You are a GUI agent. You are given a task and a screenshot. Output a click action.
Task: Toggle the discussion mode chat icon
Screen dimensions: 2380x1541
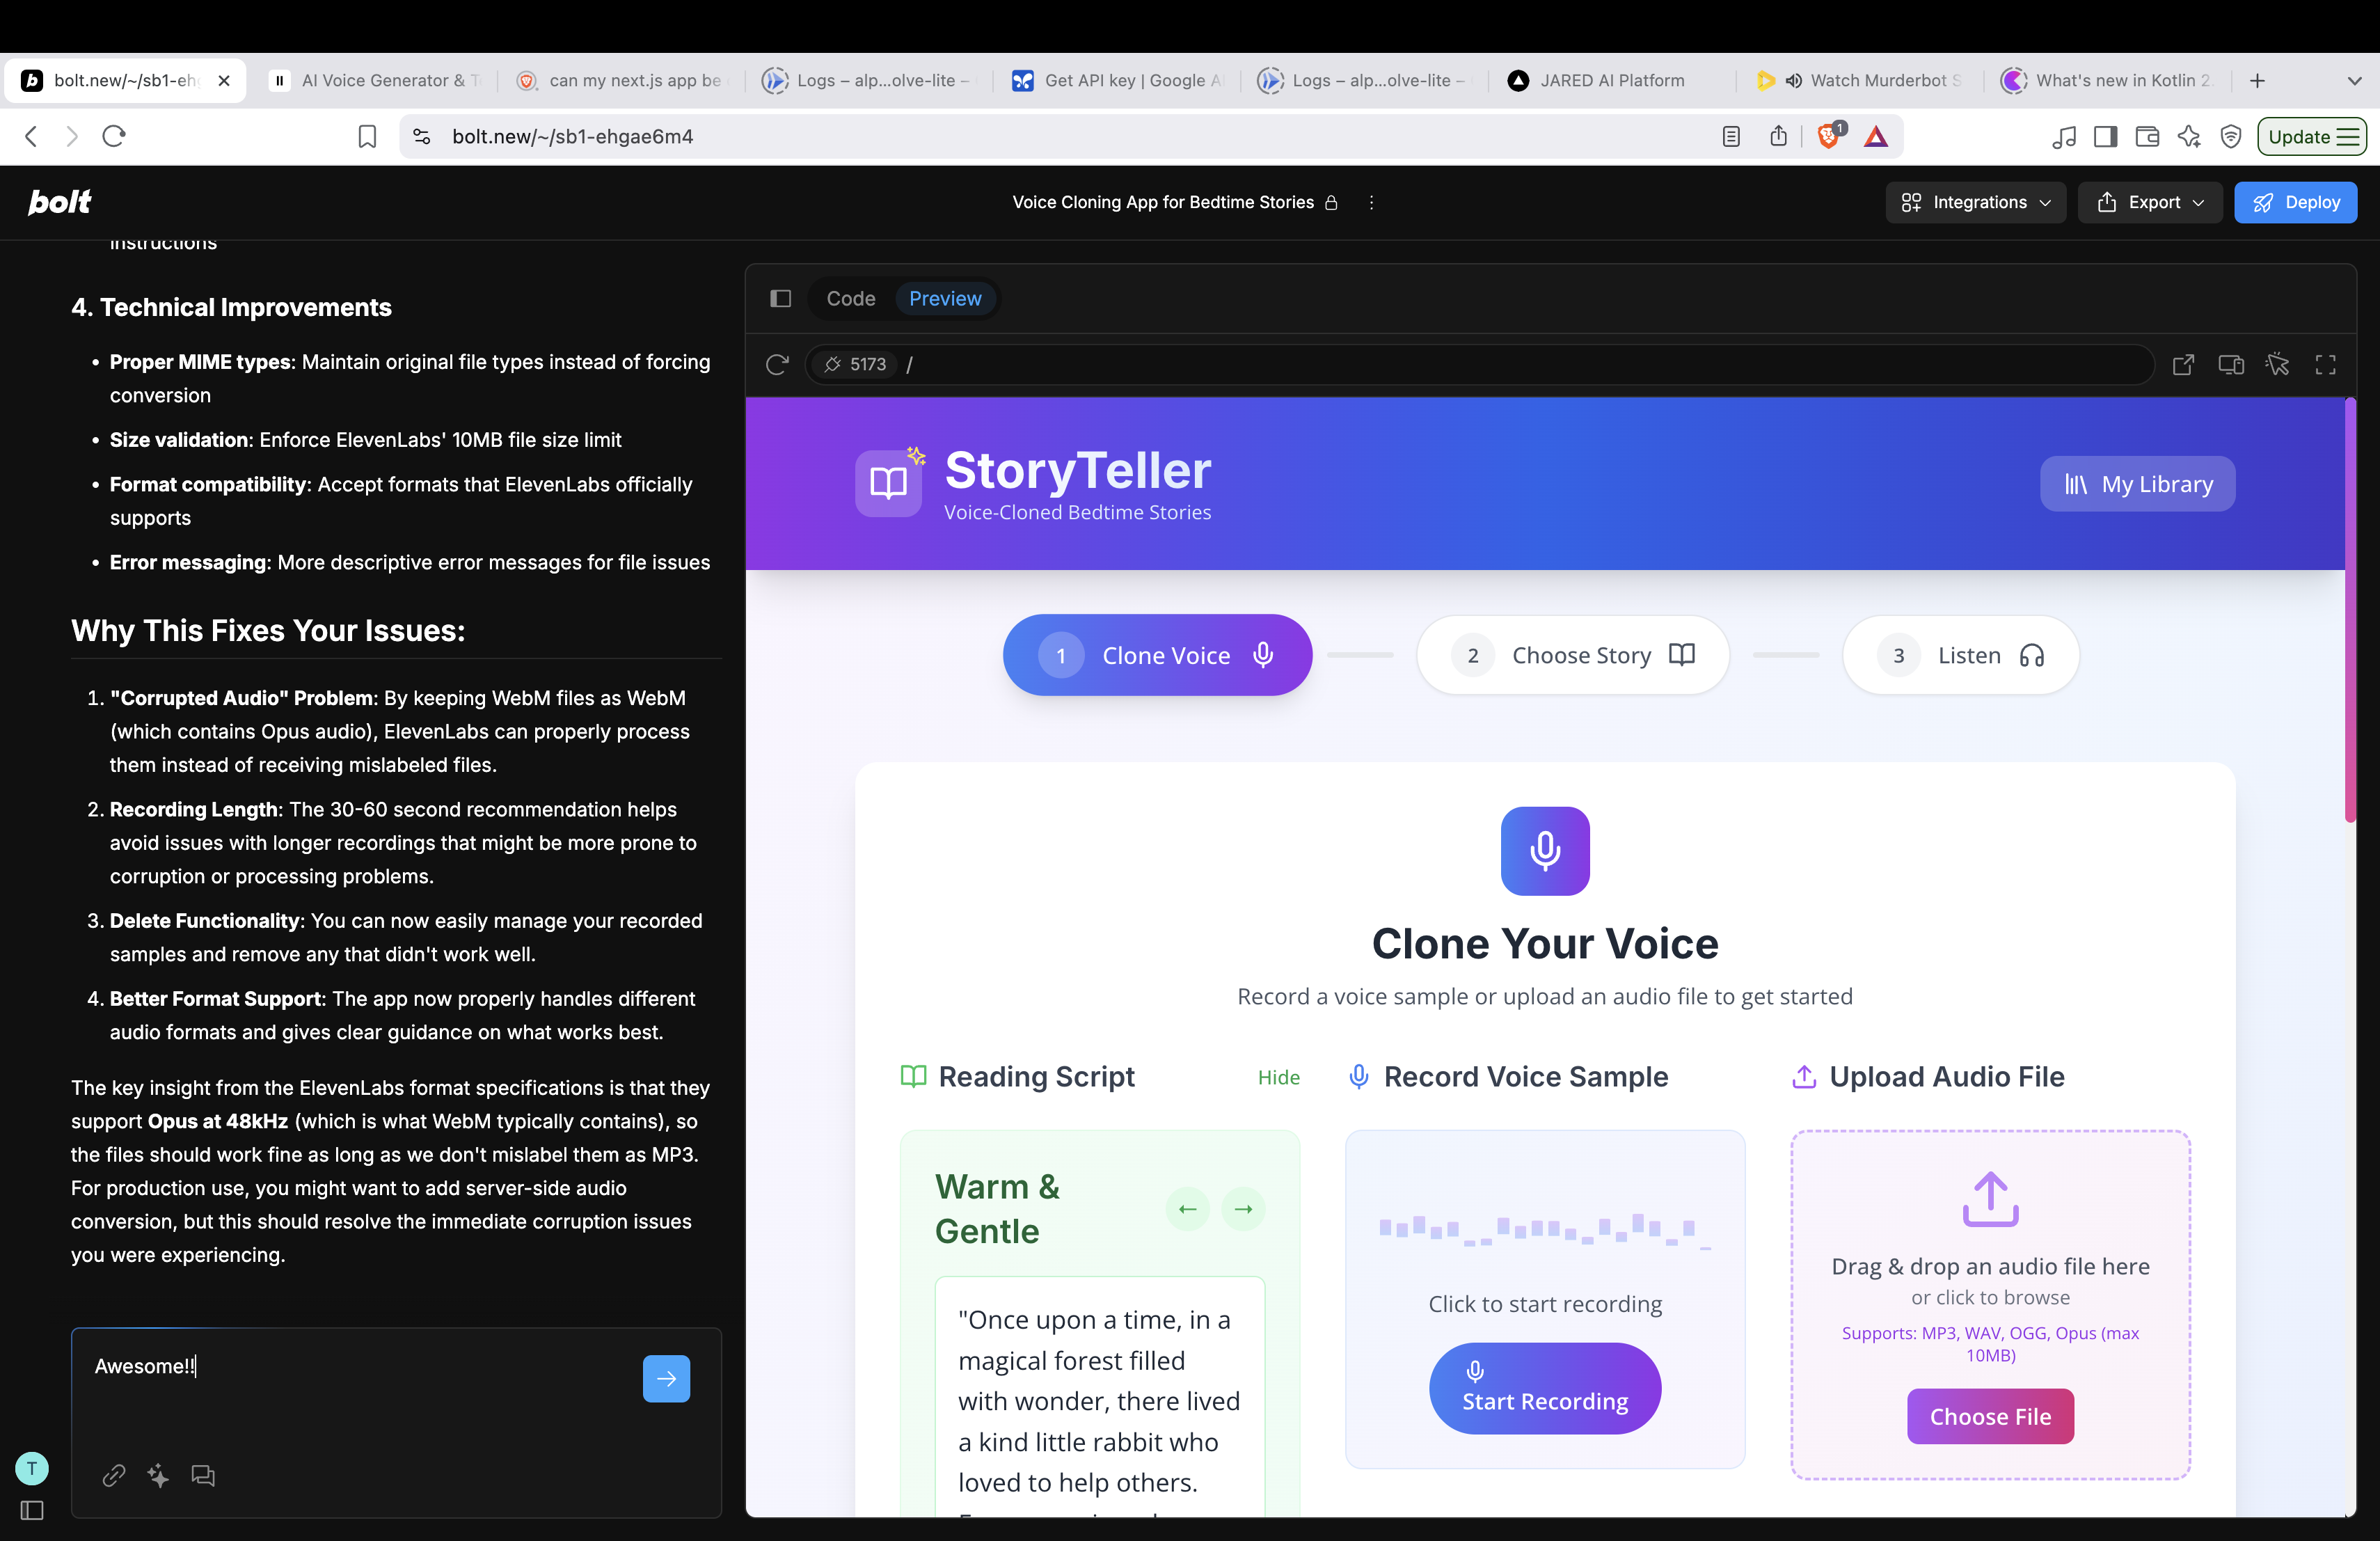[203, 1475]
